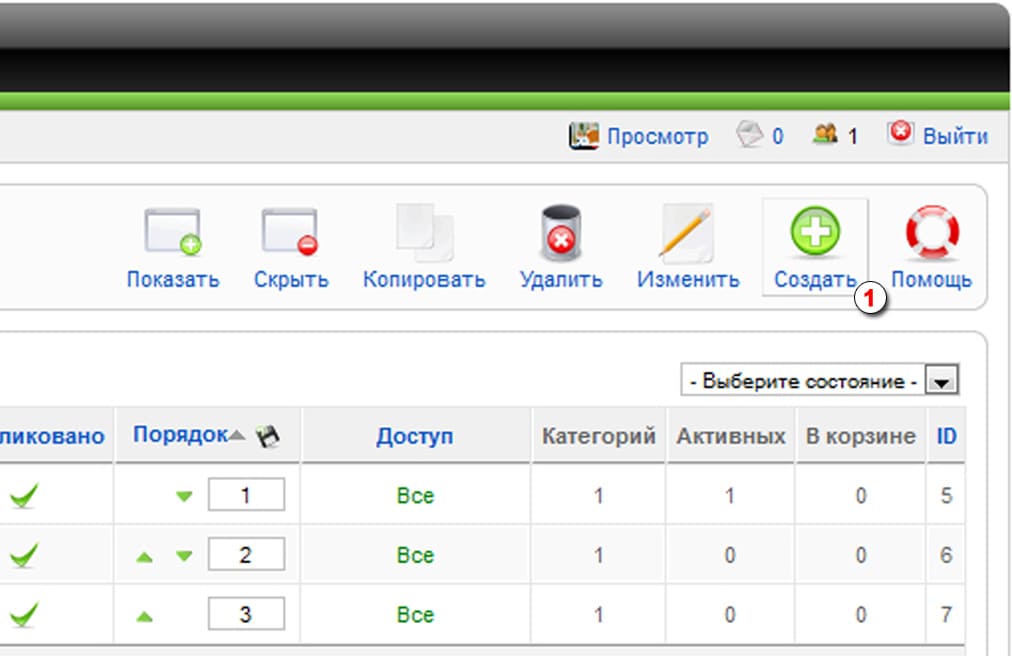
Task: Click the order input field showing 2
Action: [x=249, y=554]
